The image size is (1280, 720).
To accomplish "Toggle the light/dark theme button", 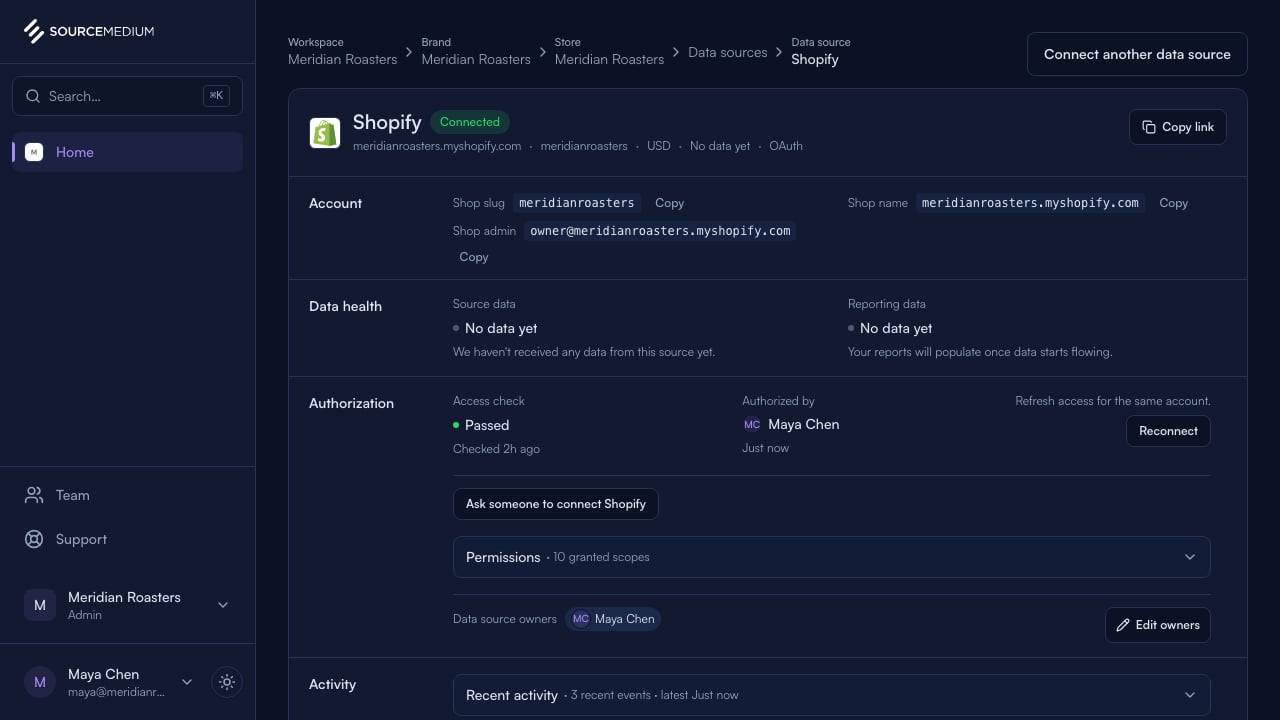I will (227, 682).
